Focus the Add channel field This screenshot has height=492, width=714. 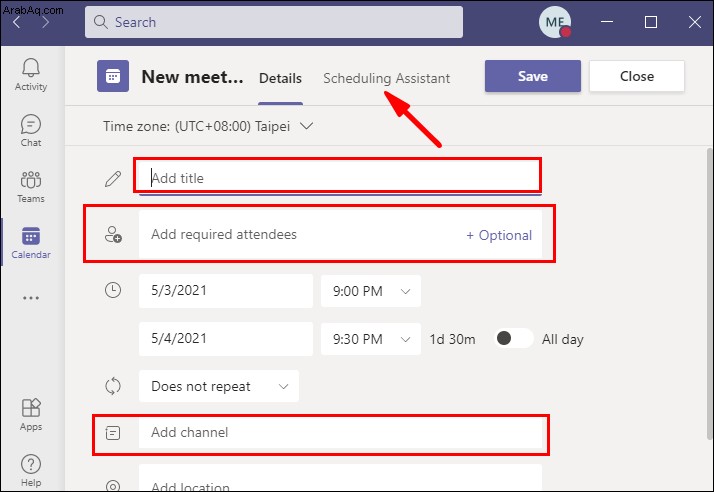(x=340, y=432)
